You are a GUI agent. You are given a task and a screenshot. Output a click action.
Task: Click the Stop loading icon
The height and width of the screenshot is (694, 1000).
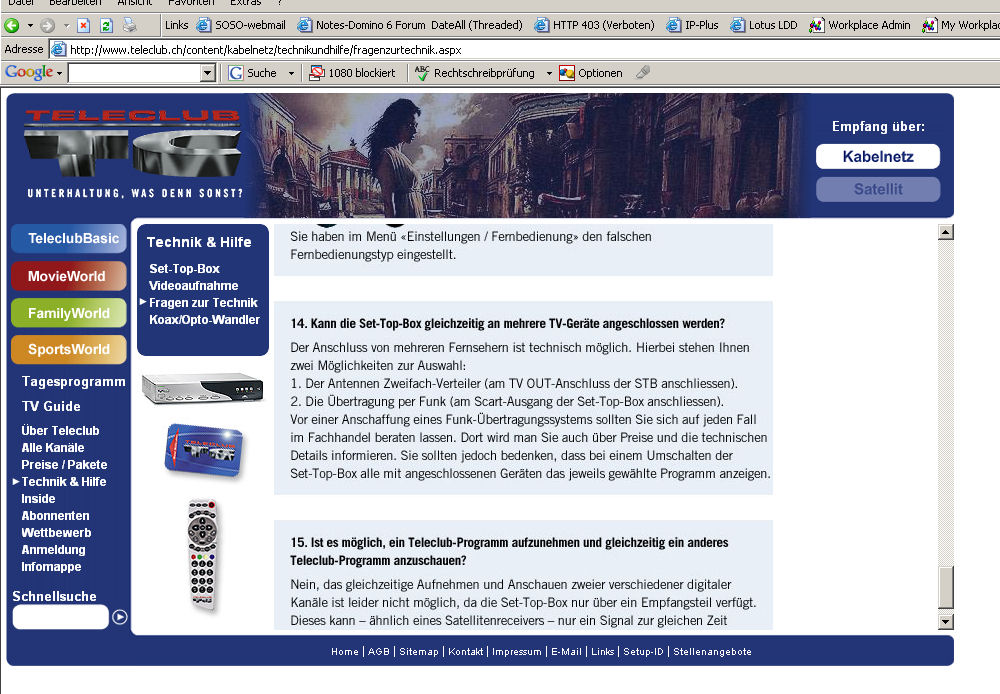(x=84, y=25)
